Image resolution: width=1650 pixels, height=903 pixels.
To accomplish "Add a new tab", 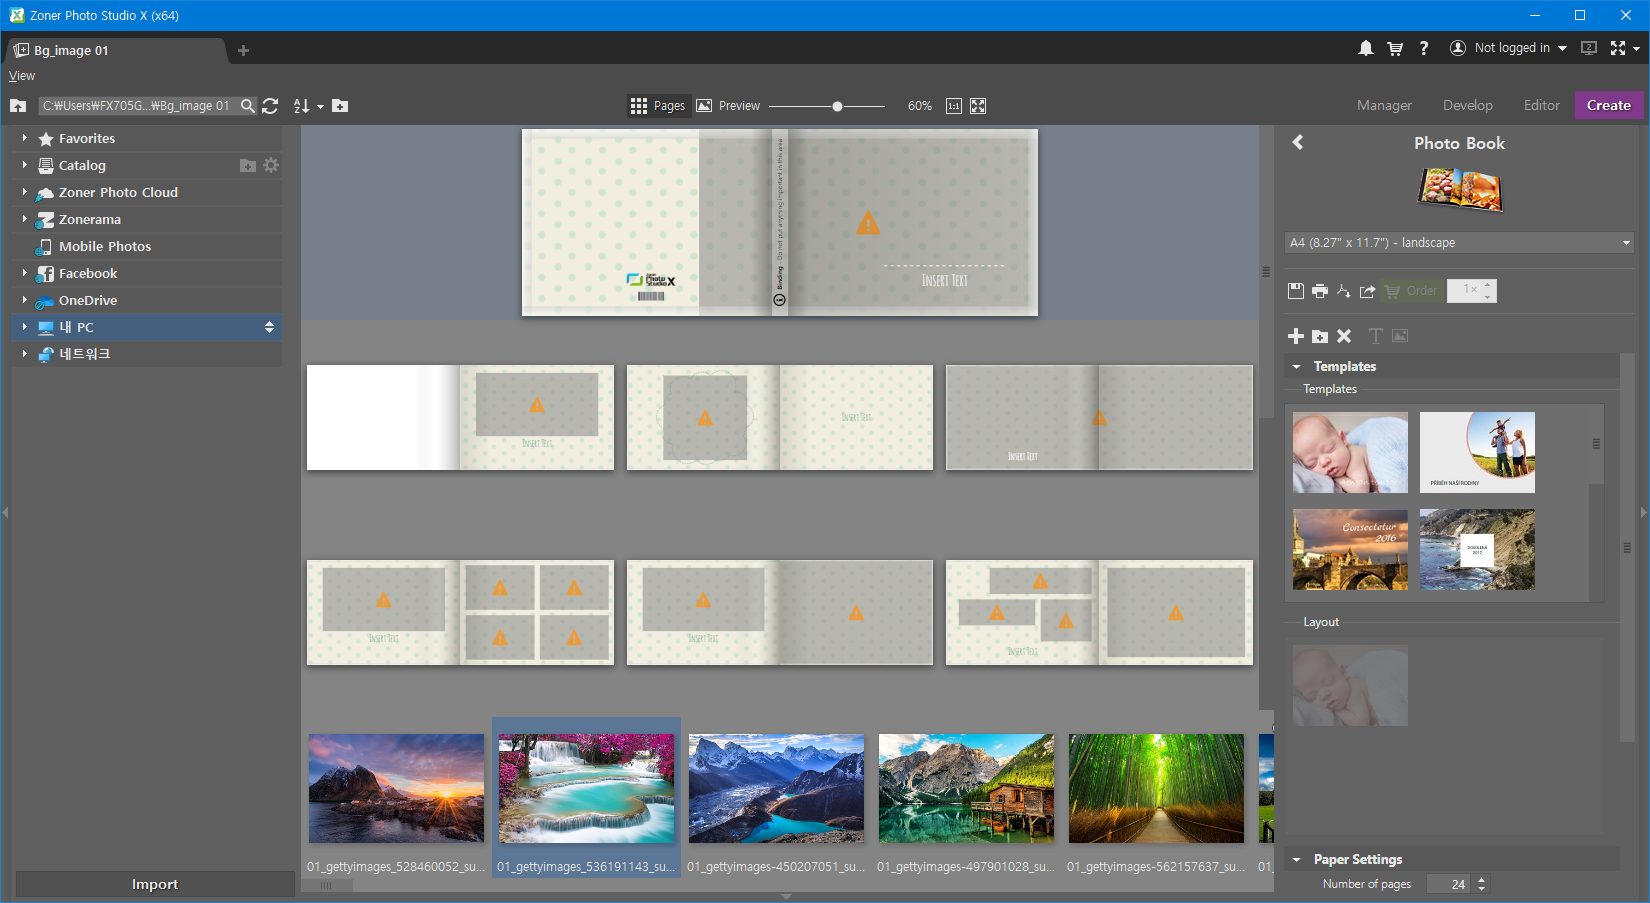I will pos(243,50).
